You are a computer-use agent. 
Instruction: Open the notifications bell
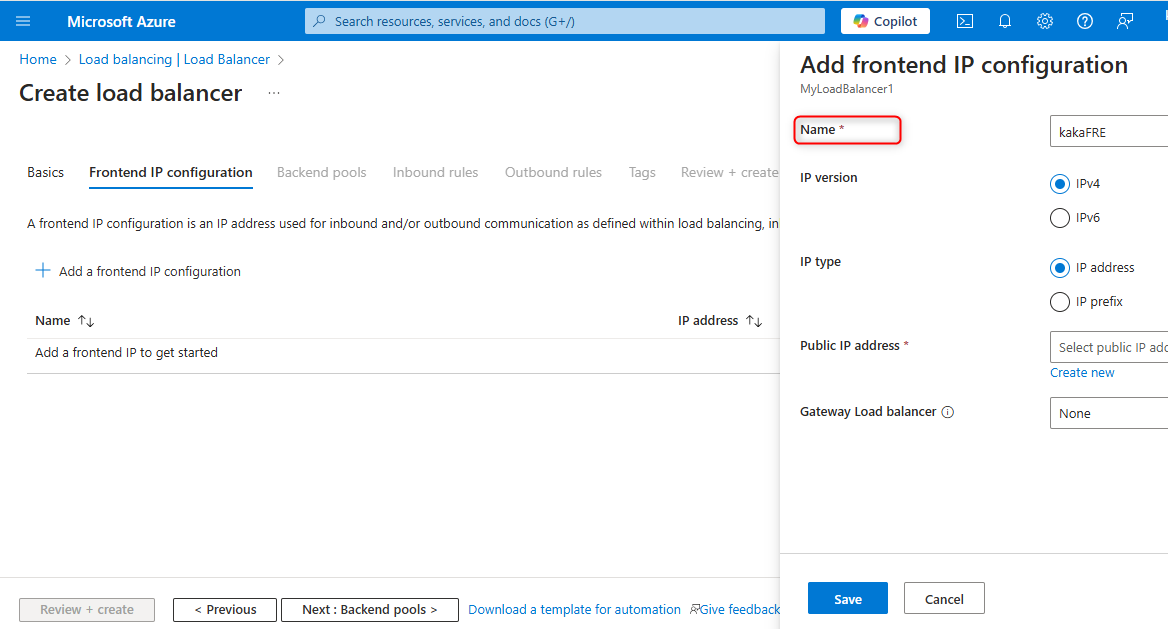point(1005,21)
